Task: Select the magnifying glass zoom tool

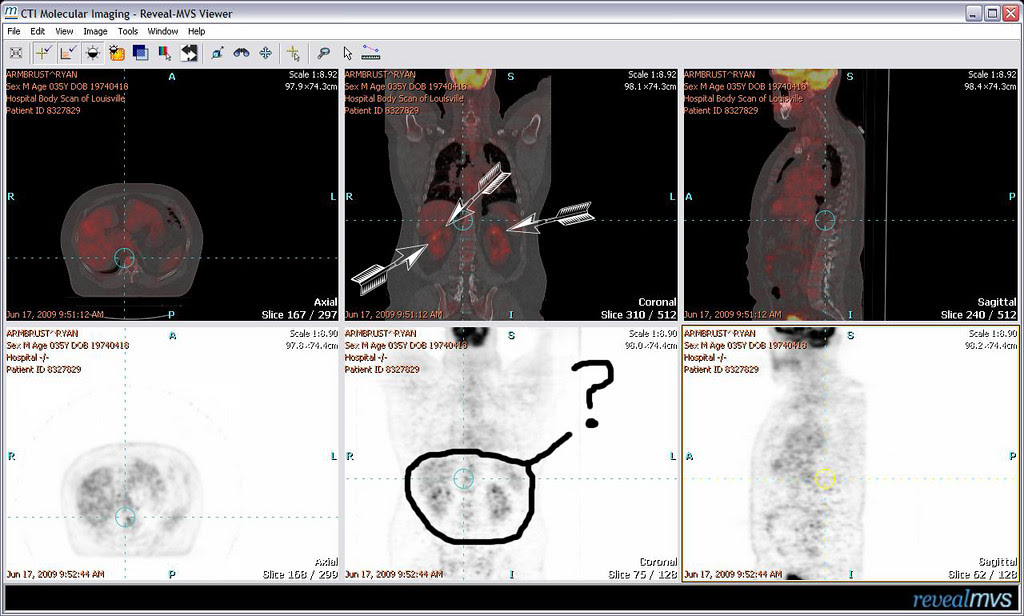Action: pyautogui.click(x=323, y=53)
